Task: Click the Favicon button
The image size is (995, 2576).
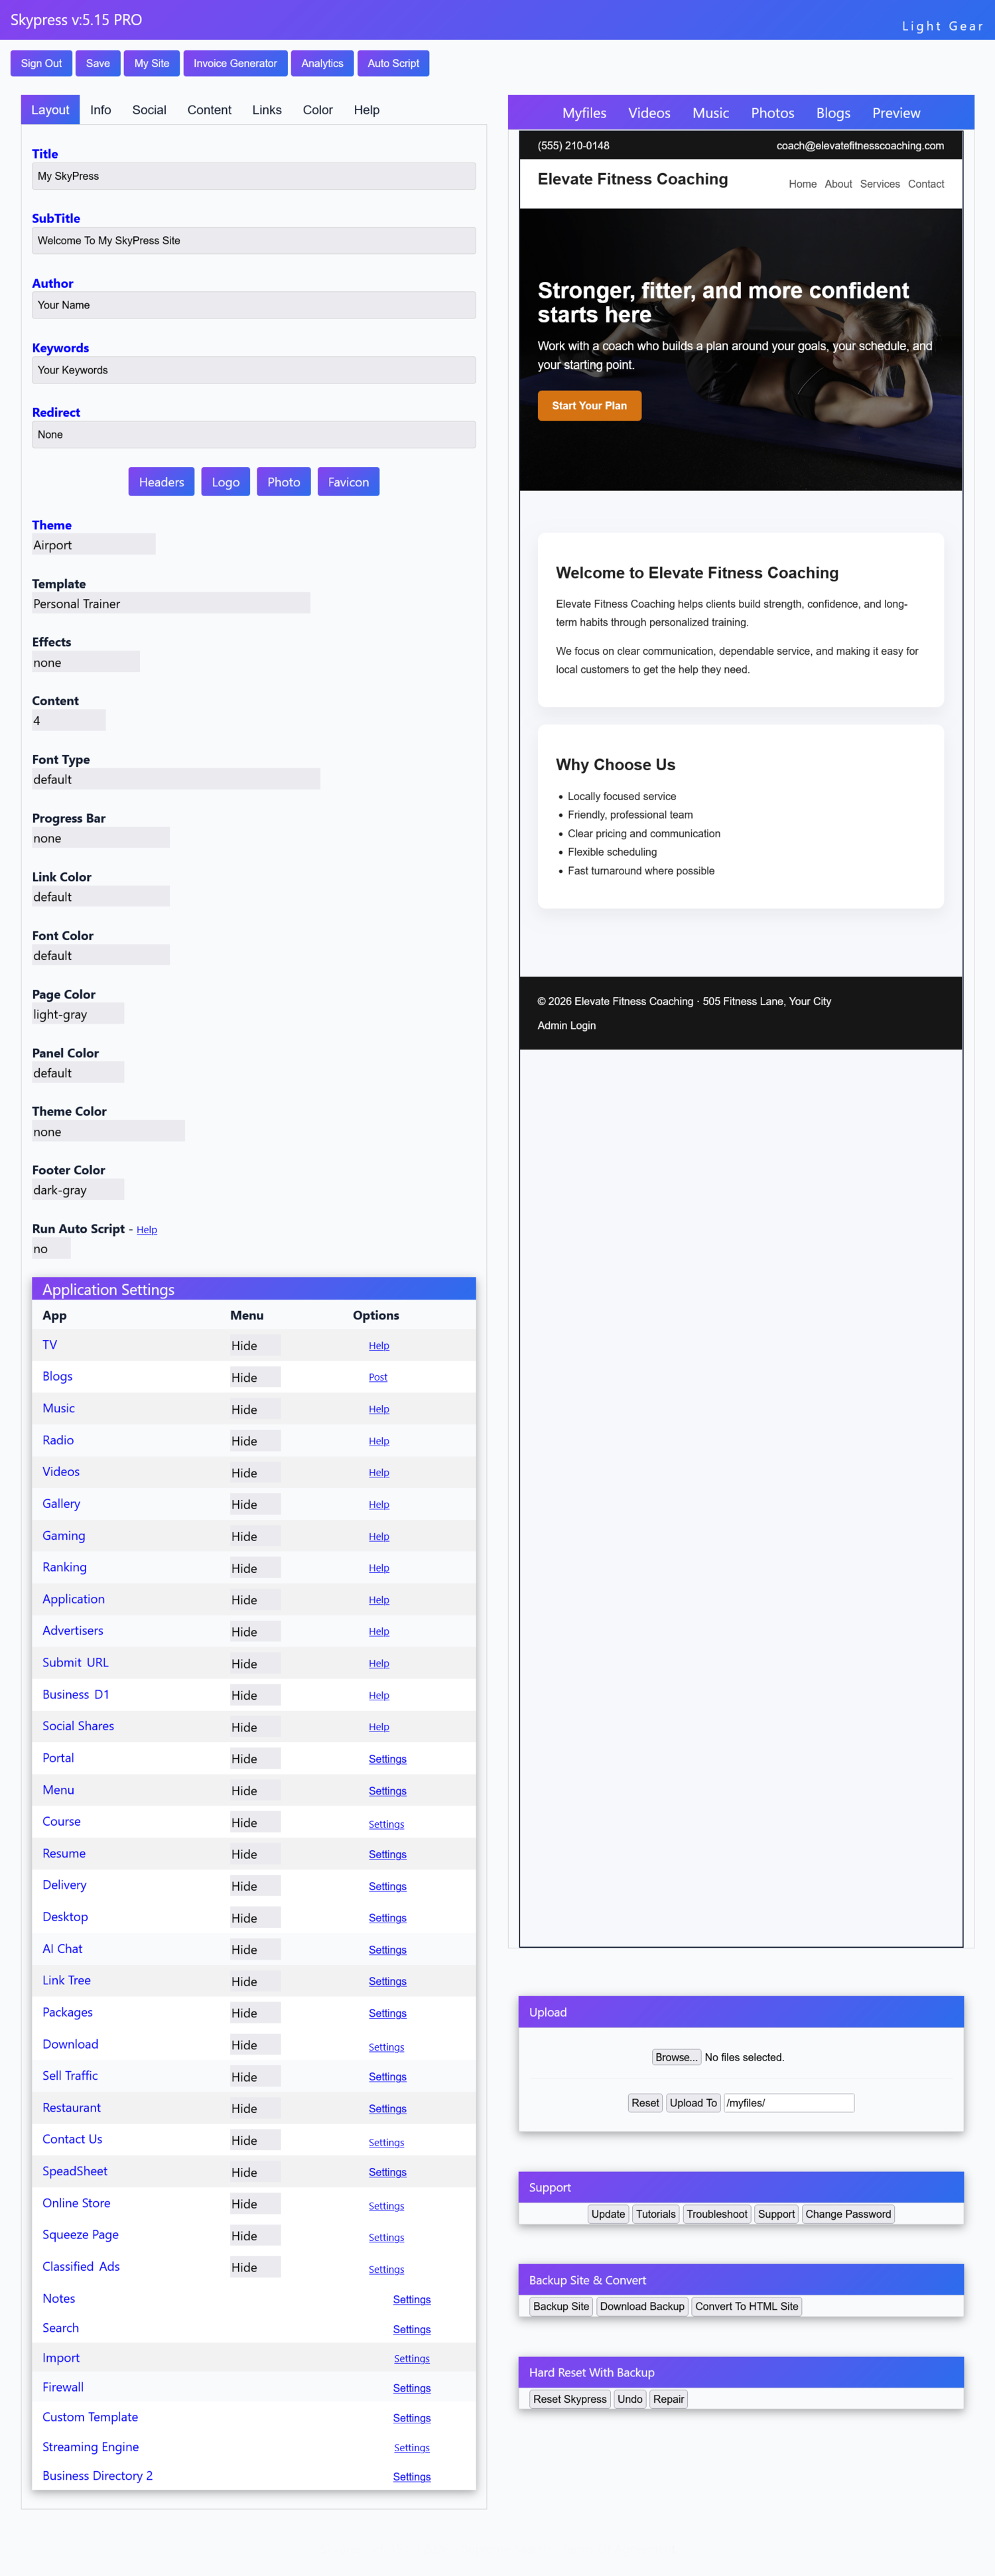Action: (x=348, y=482)
